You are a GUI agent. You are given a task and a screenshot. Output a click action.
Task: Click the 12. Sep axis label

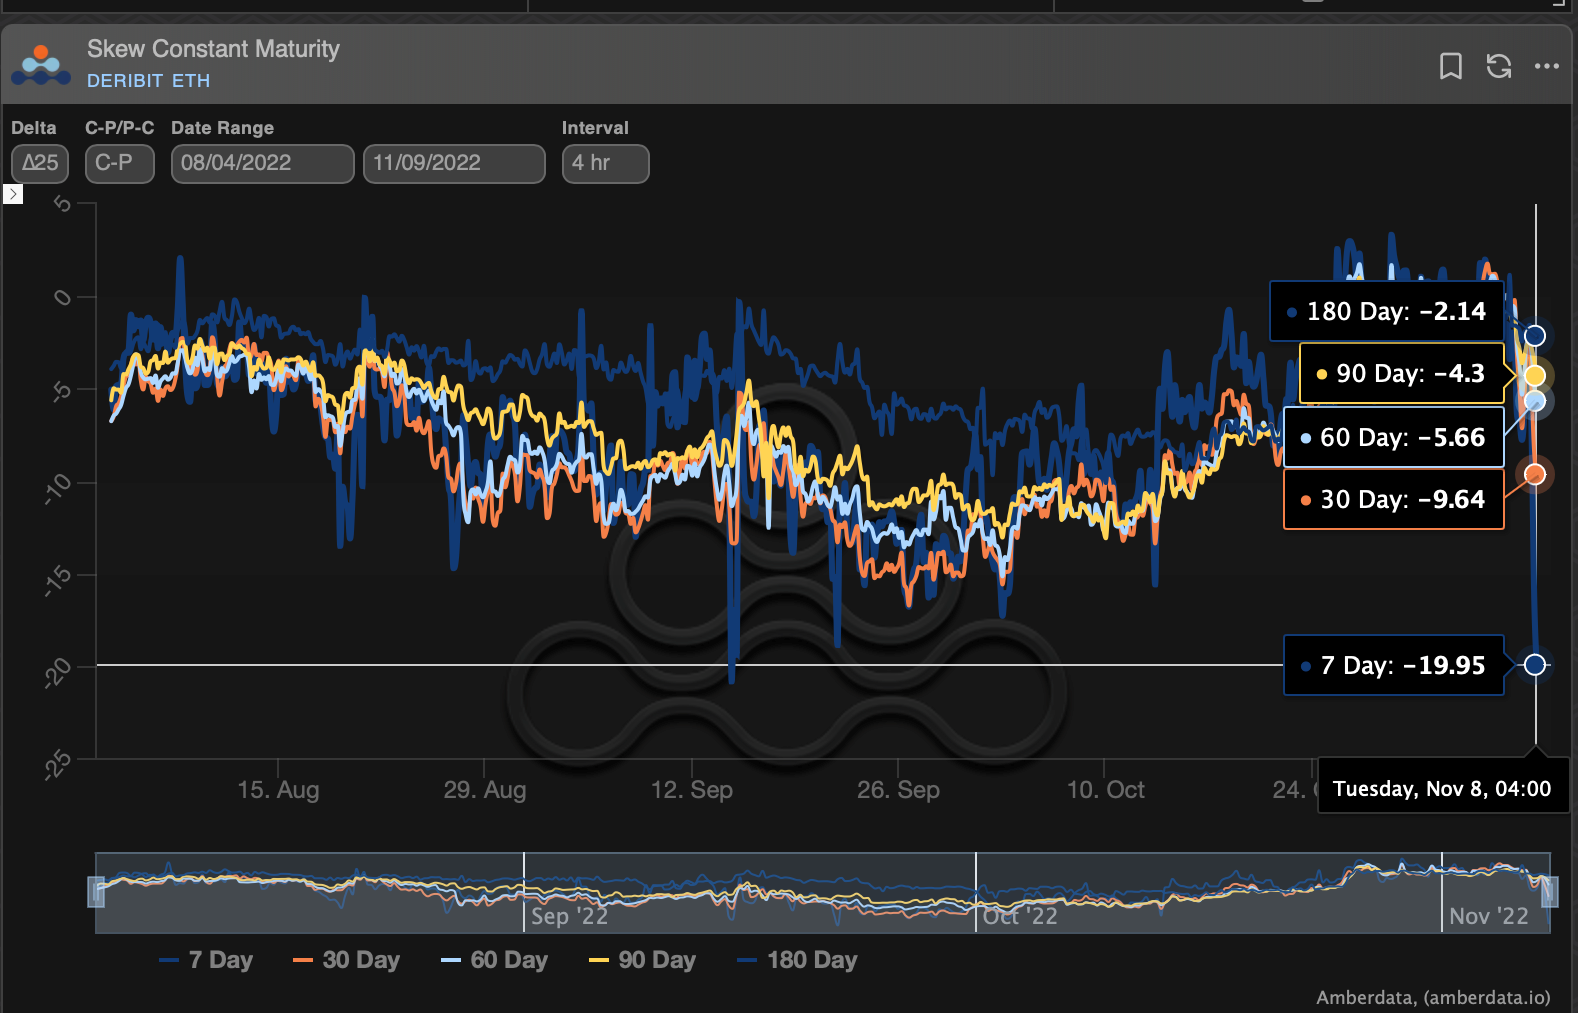[692, 790]
